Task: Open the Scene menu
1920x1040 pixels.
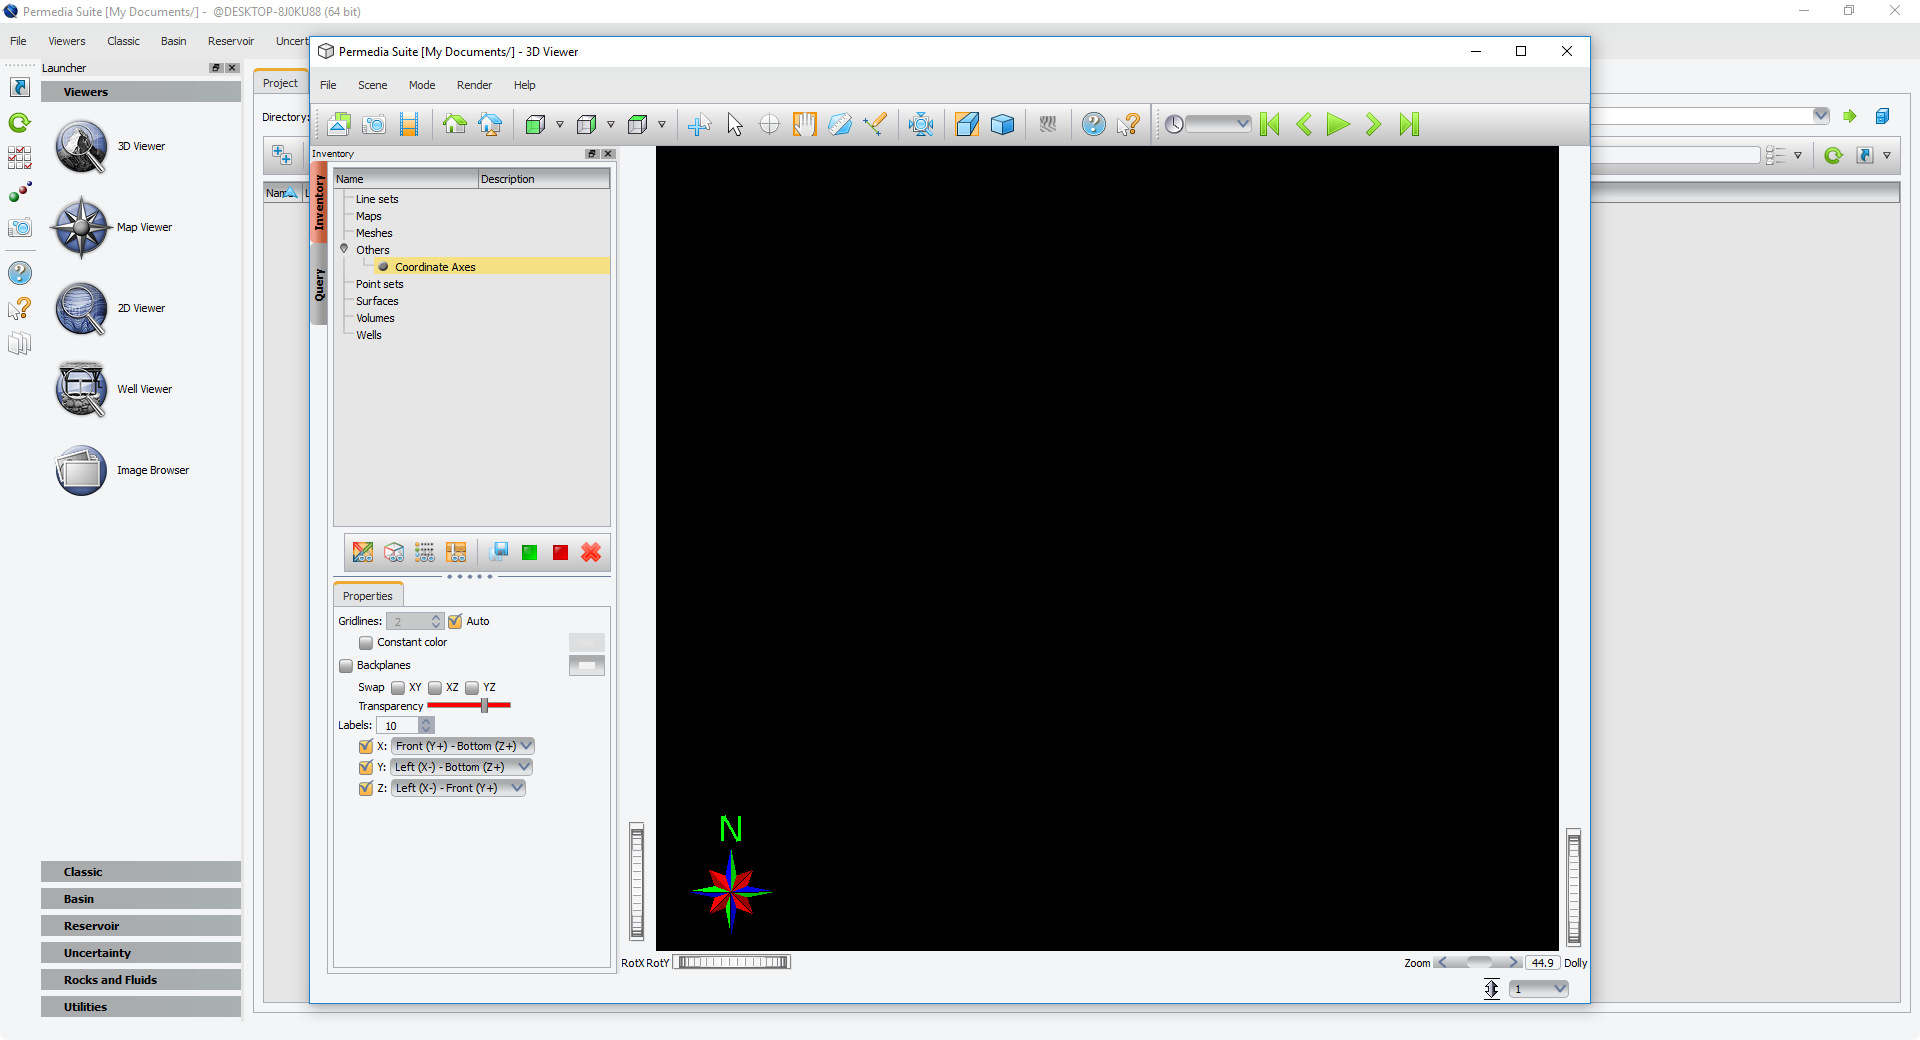Action: pos(372,85)
